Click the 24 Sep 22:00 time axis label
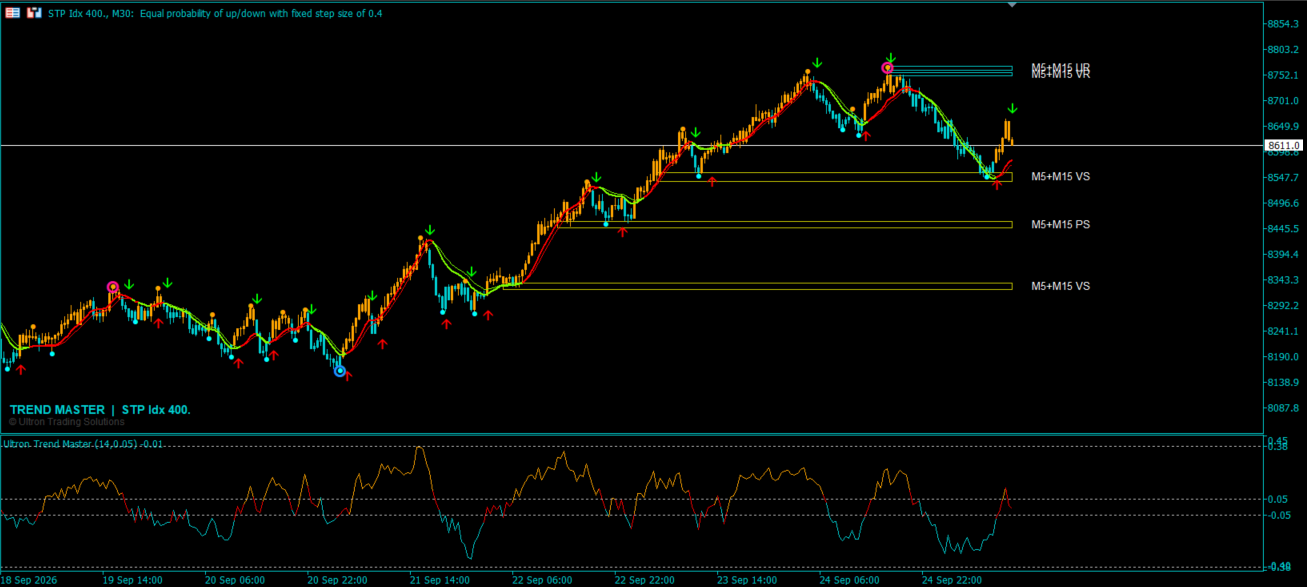 (x=950, y=579)
